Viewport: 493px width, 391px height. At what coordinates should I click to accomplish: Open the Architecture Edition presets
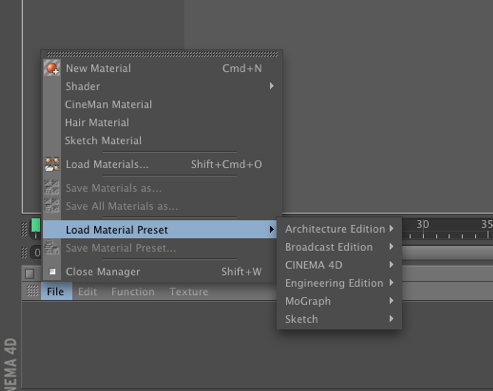click(x=339, y=229)
